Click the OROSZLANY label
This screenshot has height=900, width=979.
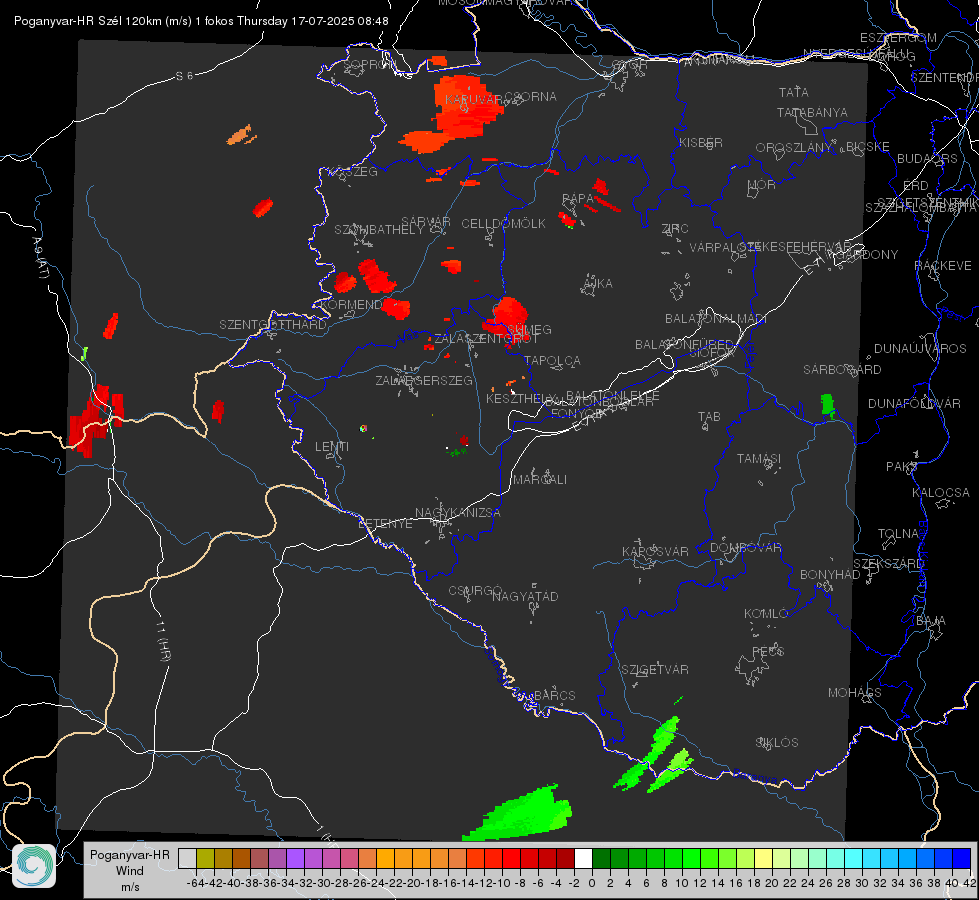794,147
